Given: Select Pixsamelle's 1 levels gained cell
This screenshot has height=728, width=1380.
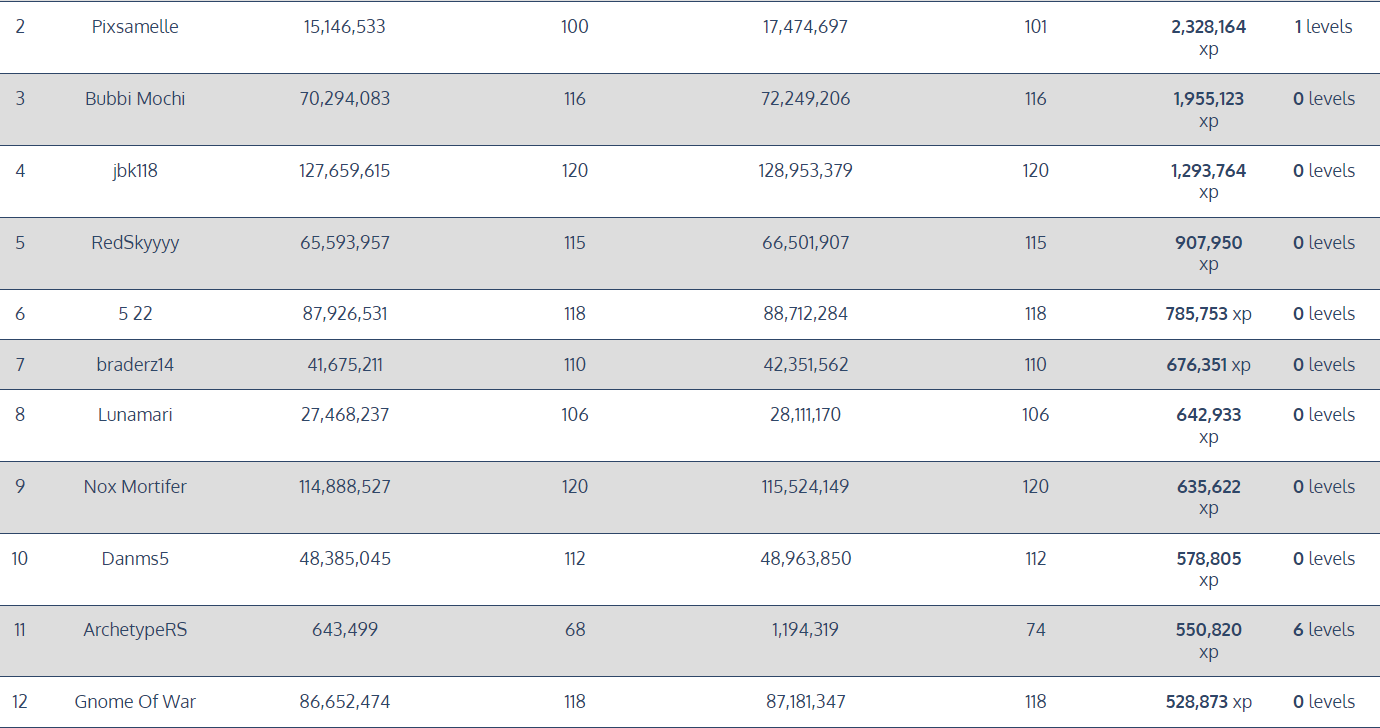Looking at the screenshot, I should point(1324,27).
